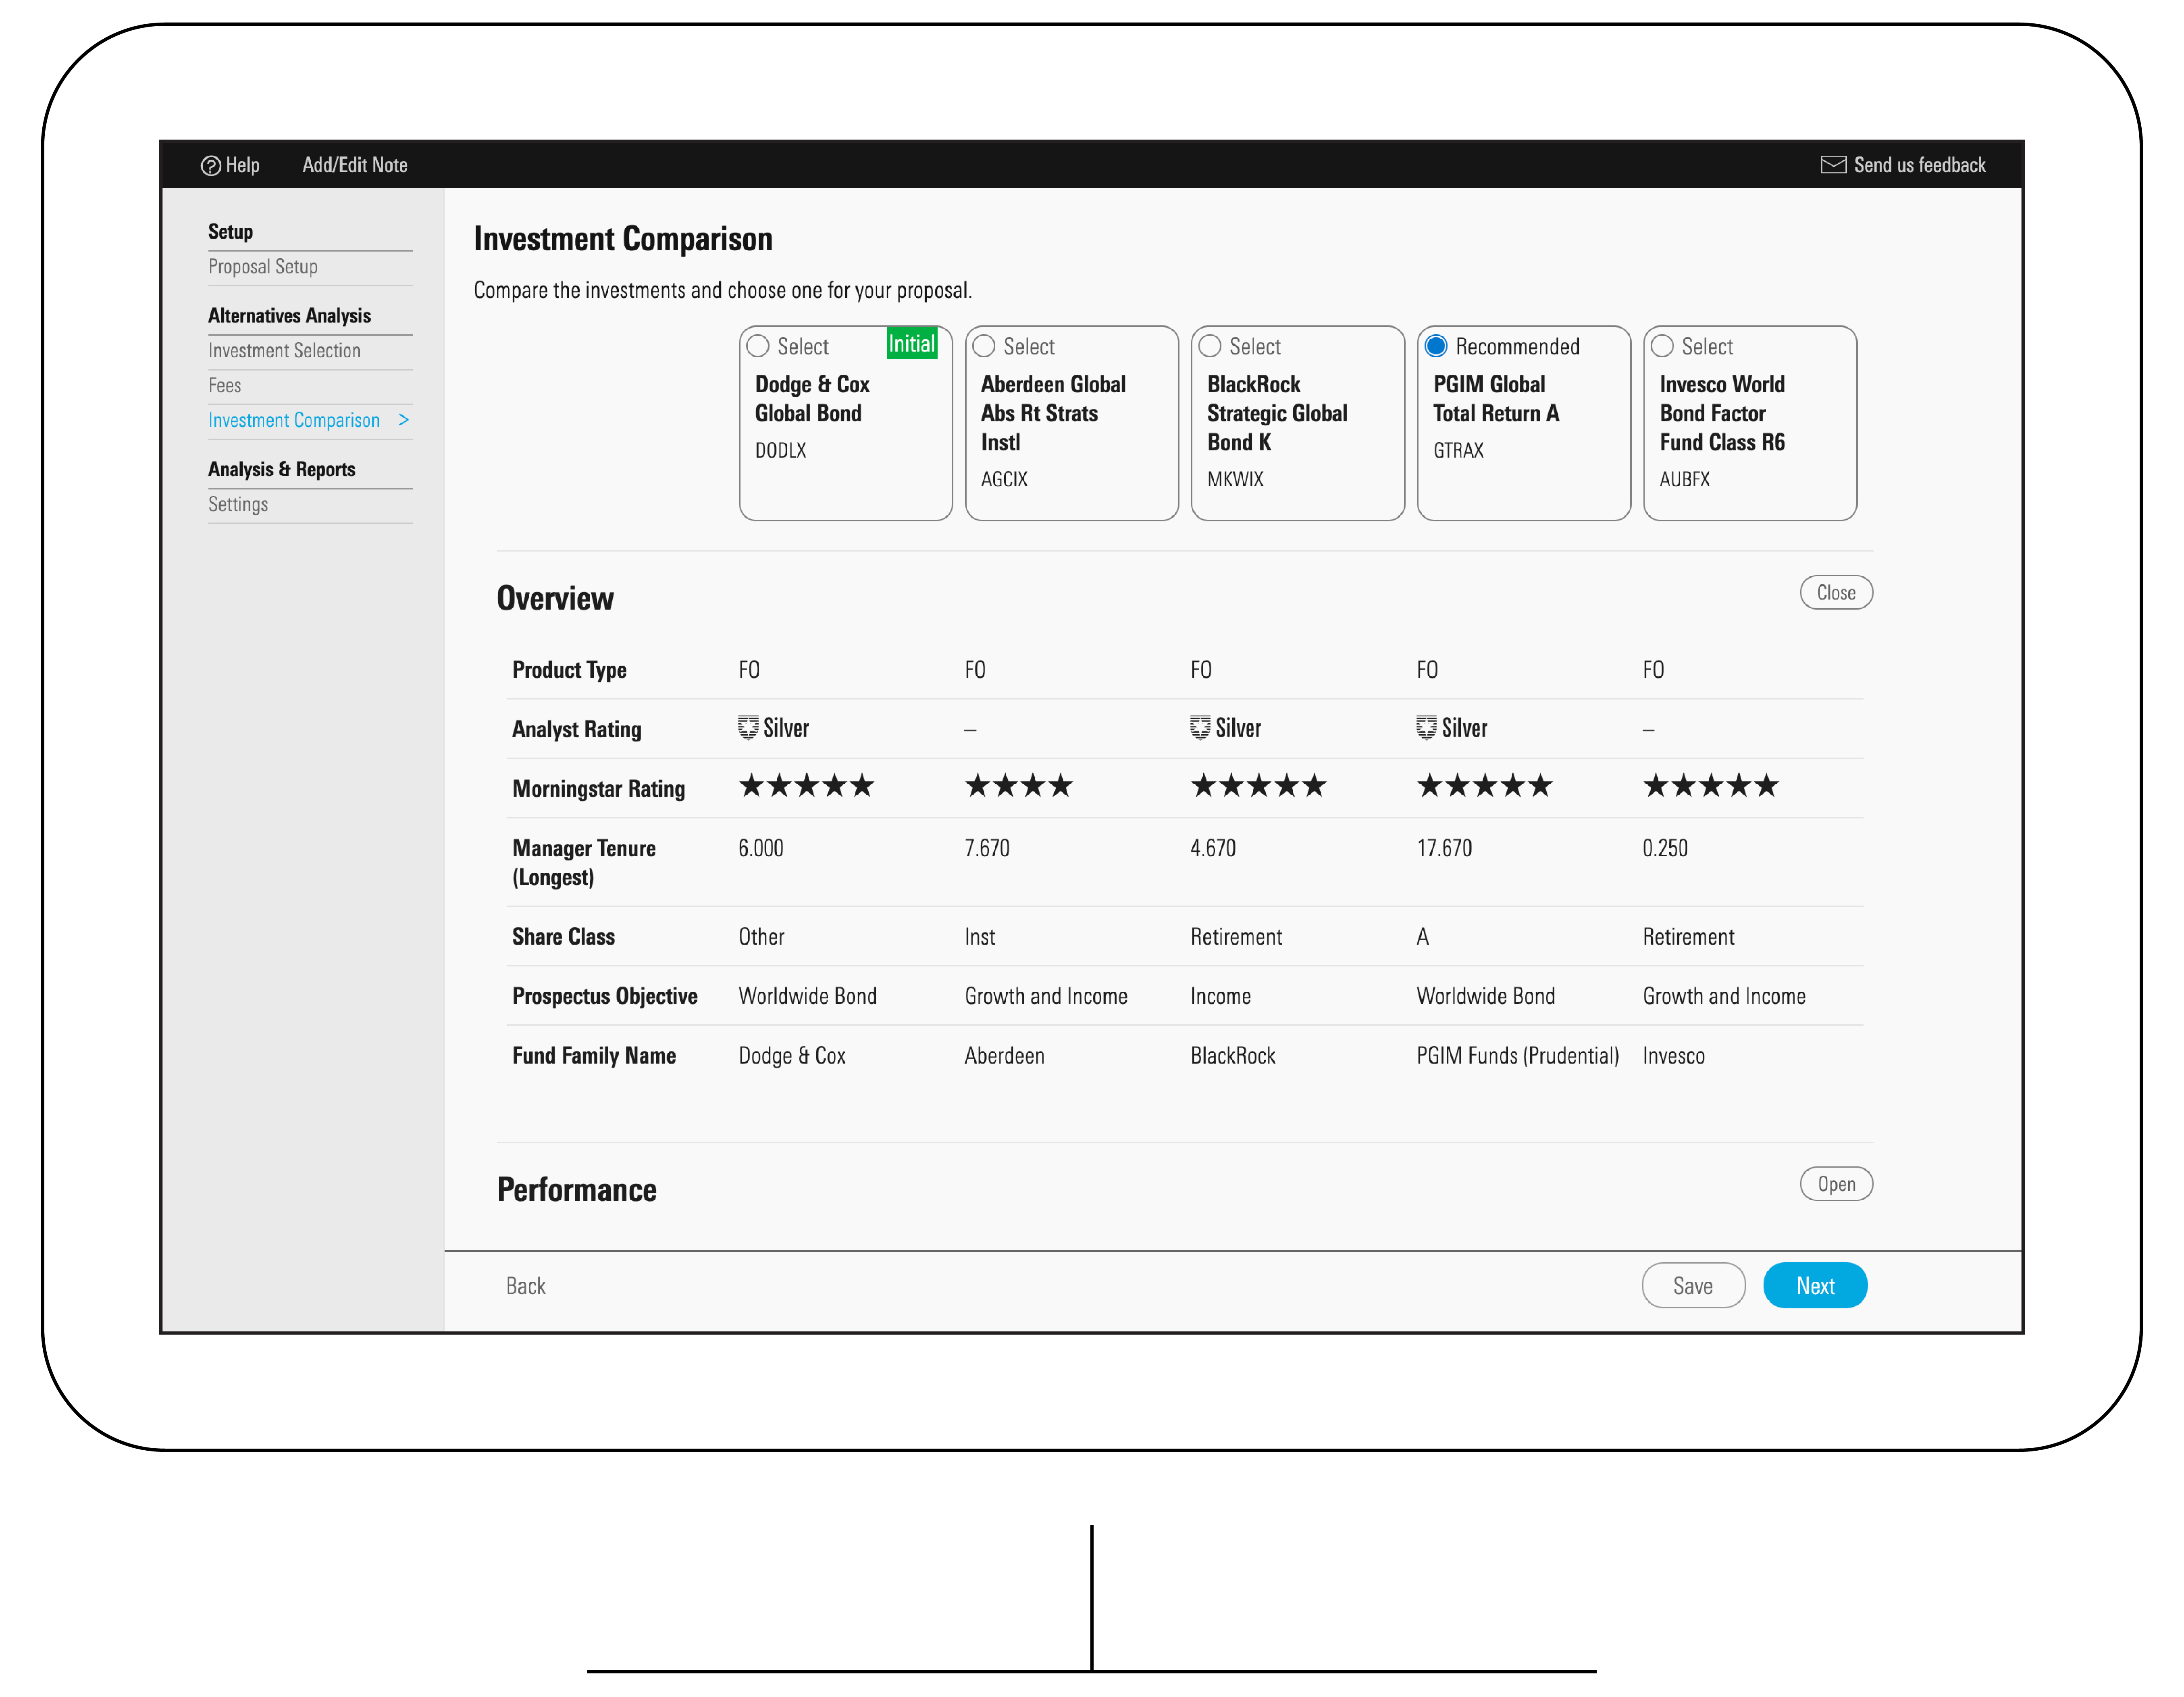Click the Back link
The width and height of the screenshot is (2184, 1697).
(526, 1286)
